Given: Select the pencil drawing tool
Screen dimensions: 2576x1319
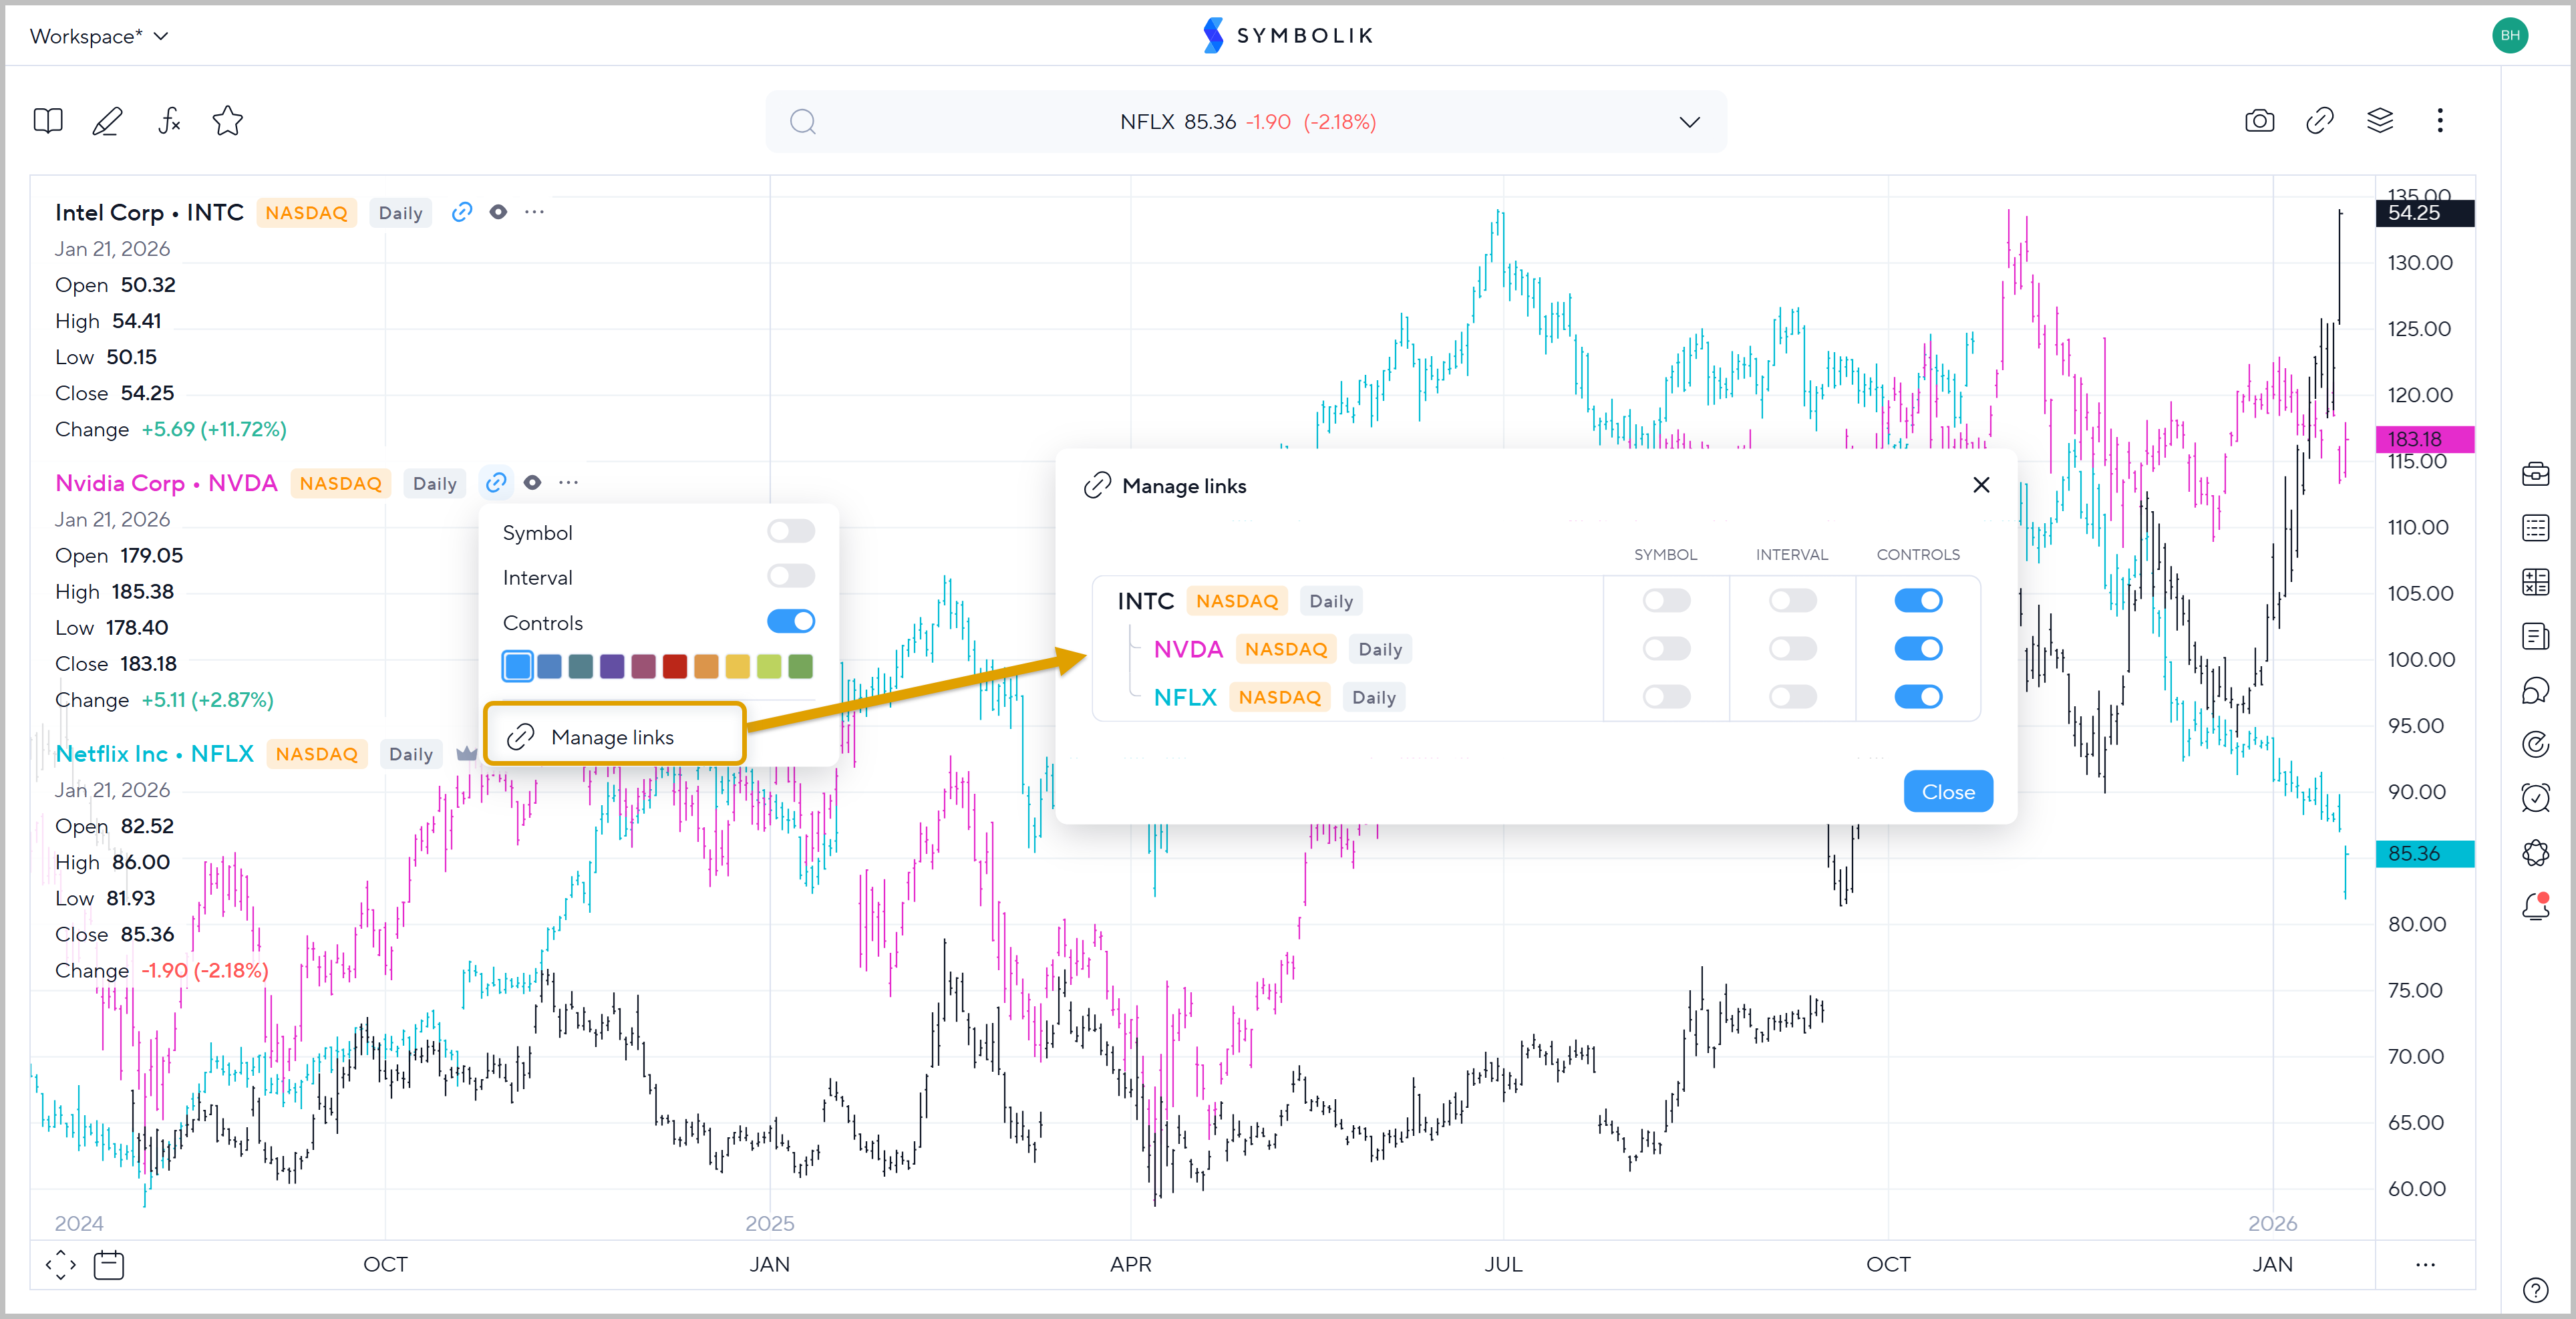Looking at the screenshot, I should tap(107, 121).
